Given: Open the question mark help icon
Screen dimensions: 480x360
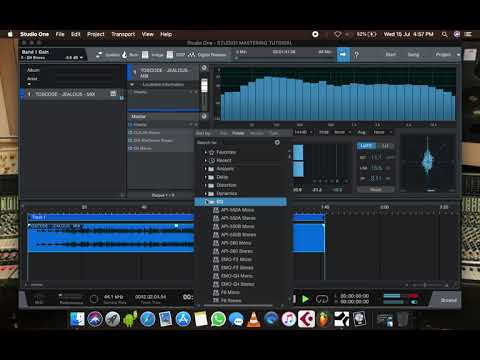Looking at the screenshot, I should click(356, 55).
